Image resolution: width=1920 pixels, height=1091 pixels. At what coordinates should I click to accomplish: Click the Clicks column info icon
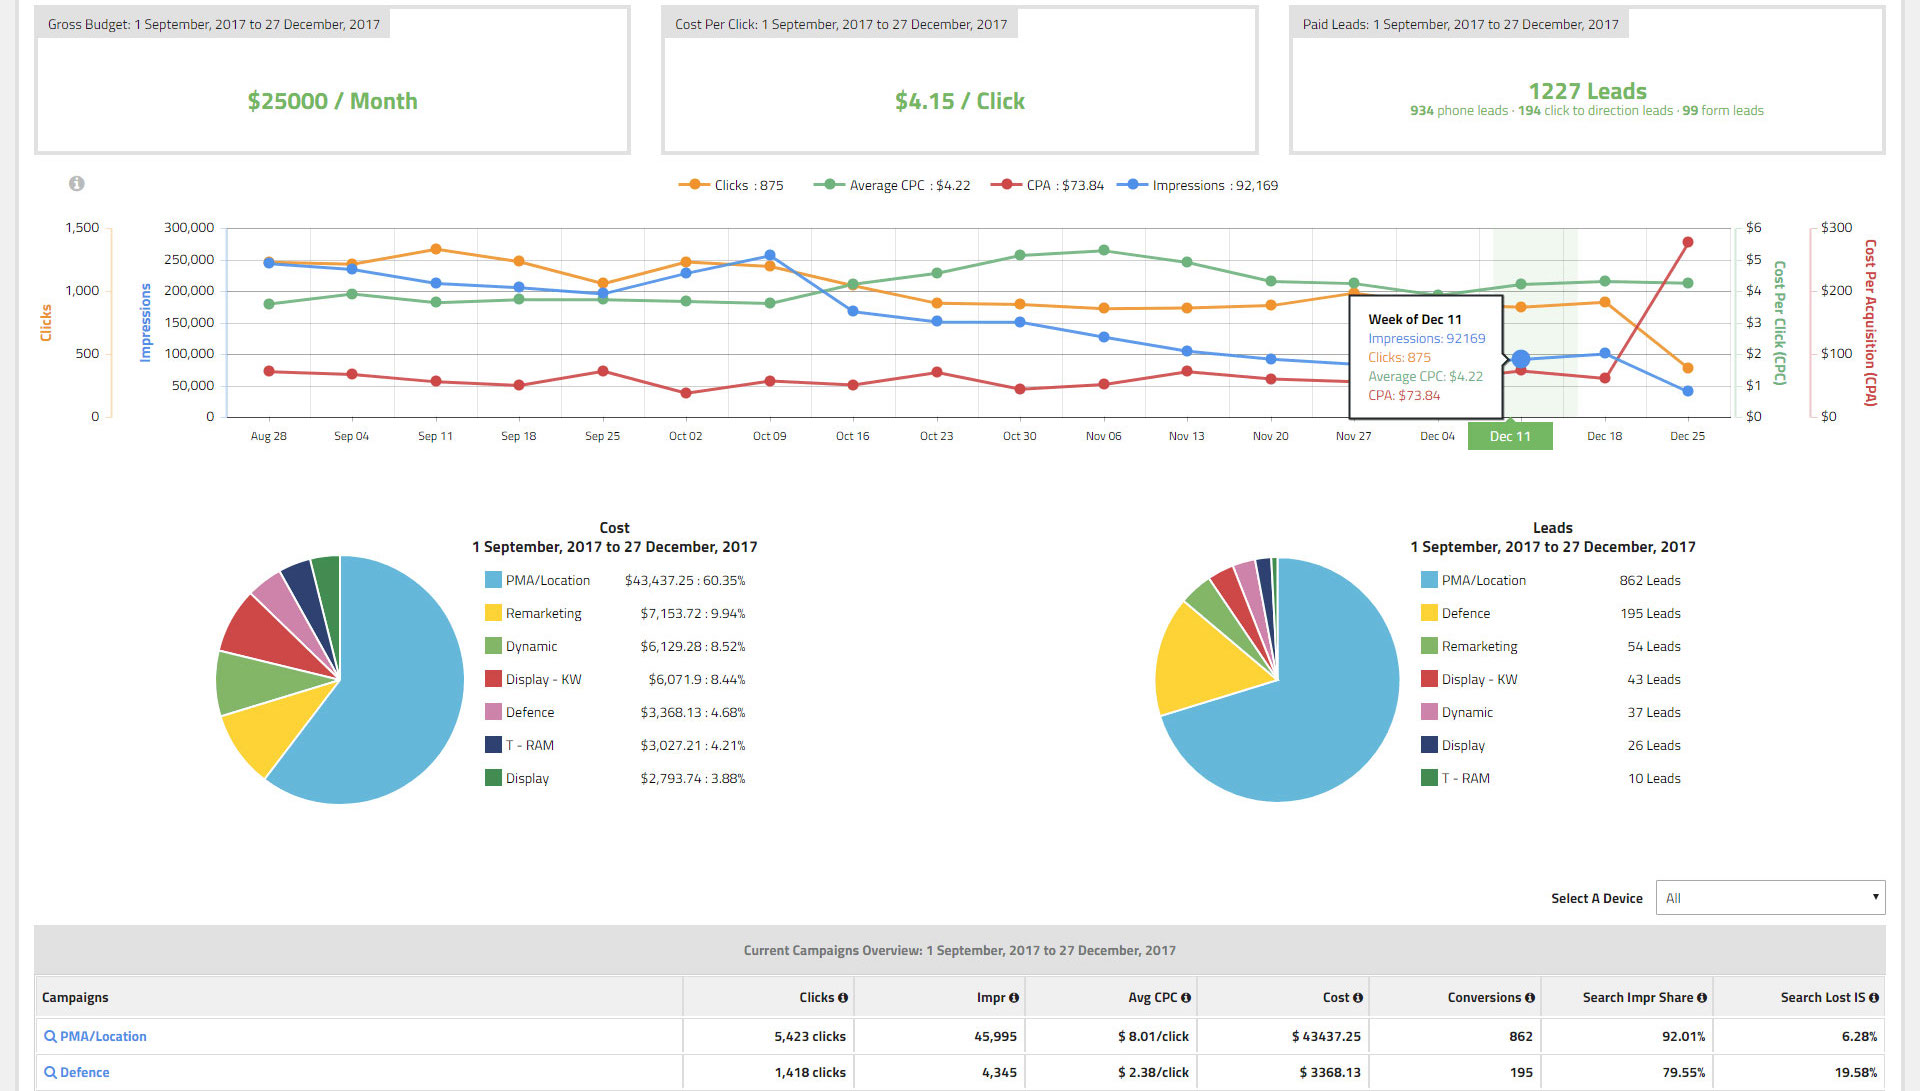(x=843, y=998)
